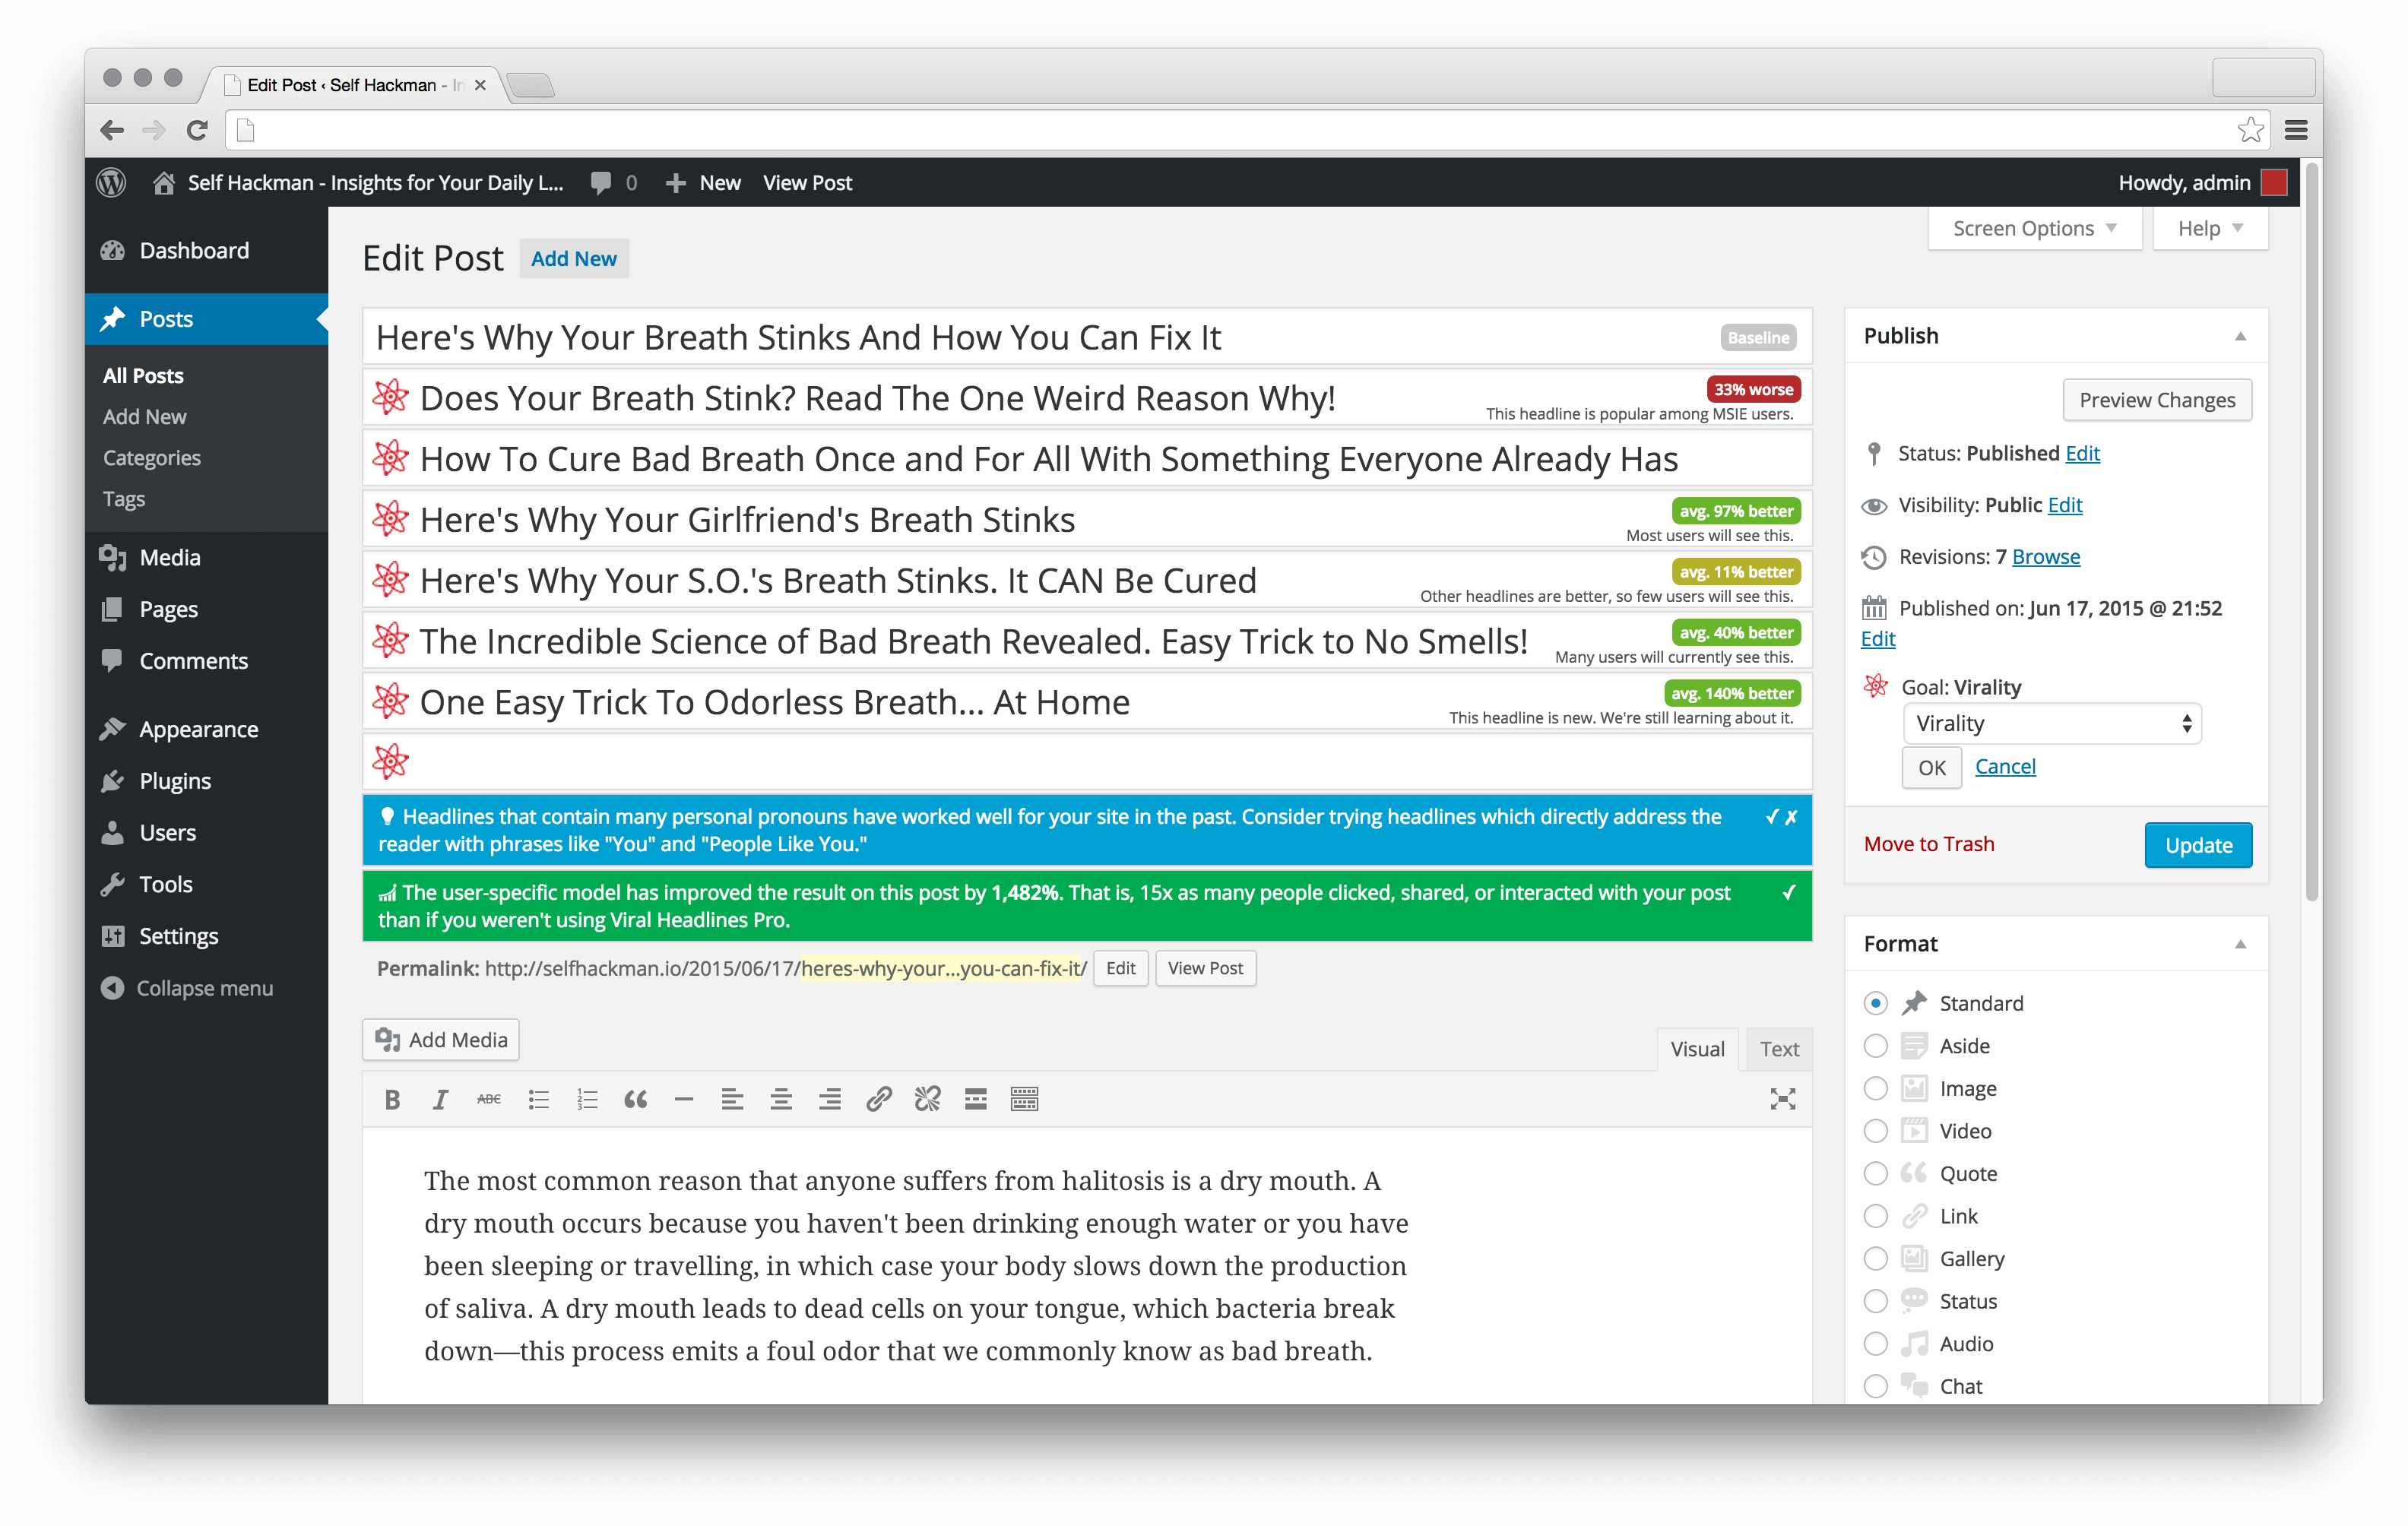Expand the Screen Options panel

click(2033, 229)
